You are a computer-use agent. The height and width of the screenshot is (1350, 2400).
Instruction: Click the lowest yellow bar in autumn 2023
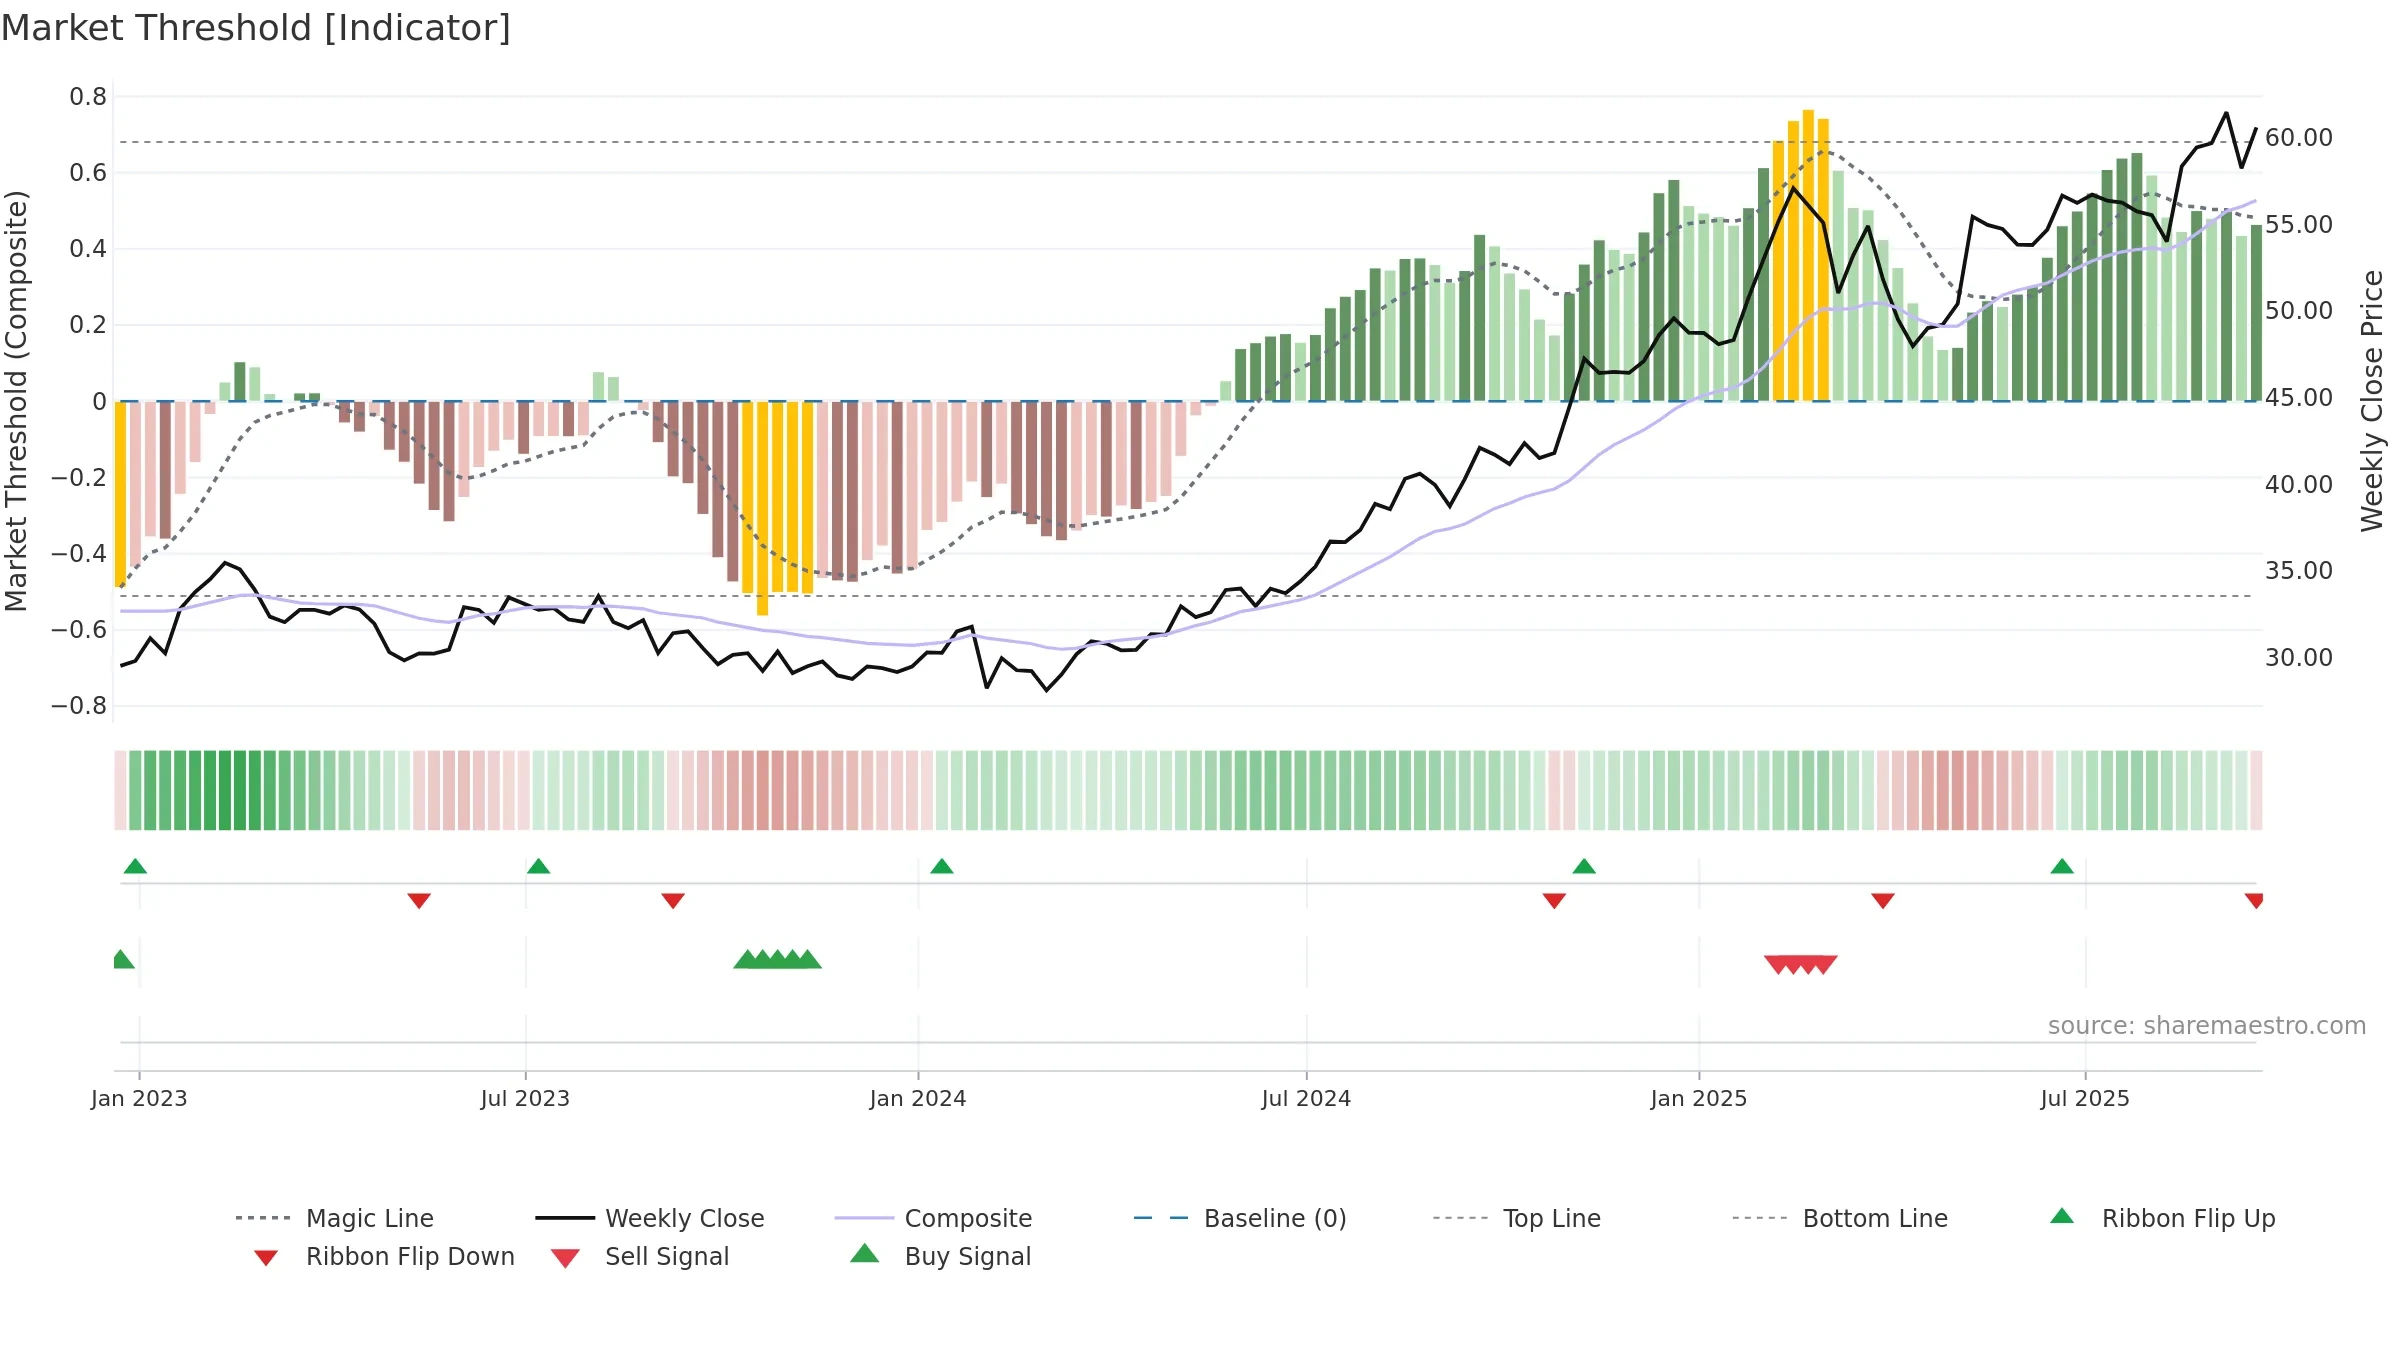click(x=762, y=508)
